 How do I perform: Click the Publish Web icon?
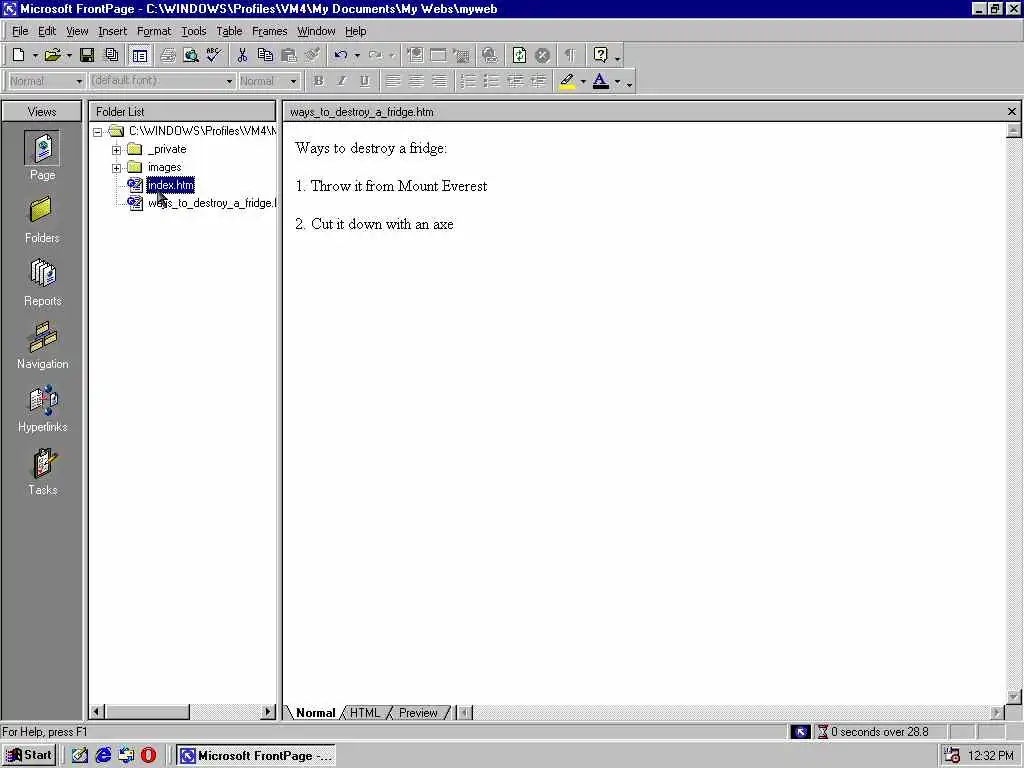click(x=112, y=56)
